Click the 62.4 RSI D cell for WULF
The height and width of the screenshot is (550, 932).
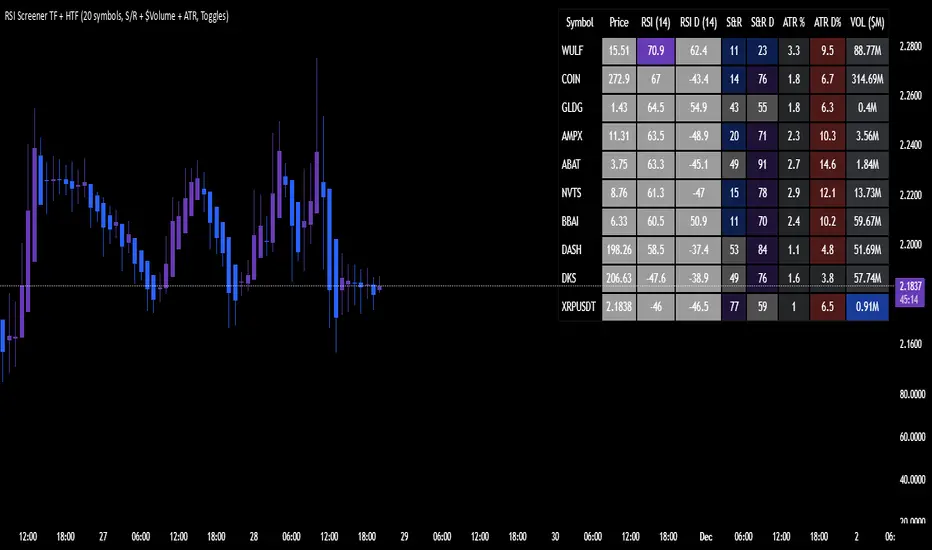point(698,51)
